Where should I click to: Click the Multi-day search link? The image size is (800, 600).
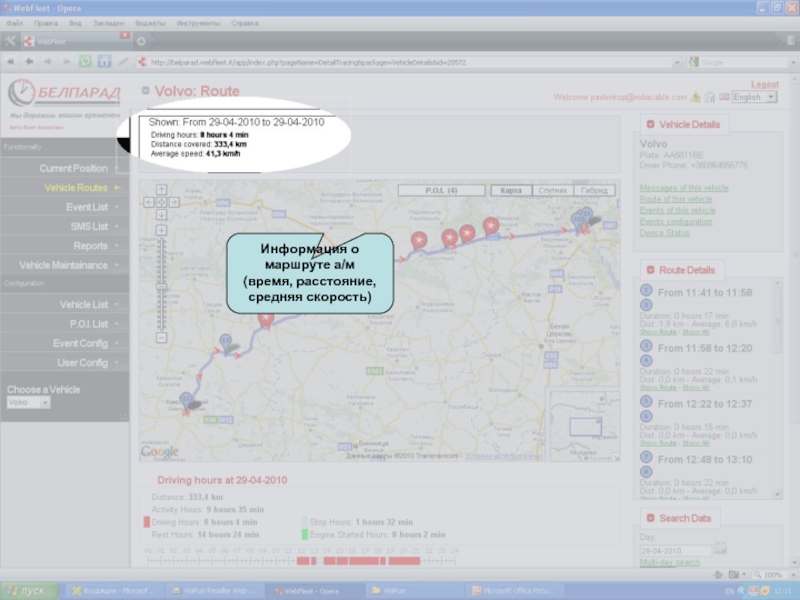[669, 562]
